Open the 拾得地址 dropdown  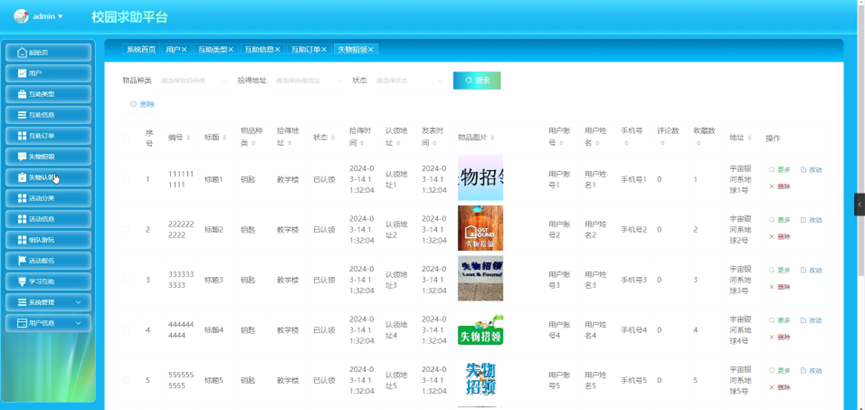point(309,81)
